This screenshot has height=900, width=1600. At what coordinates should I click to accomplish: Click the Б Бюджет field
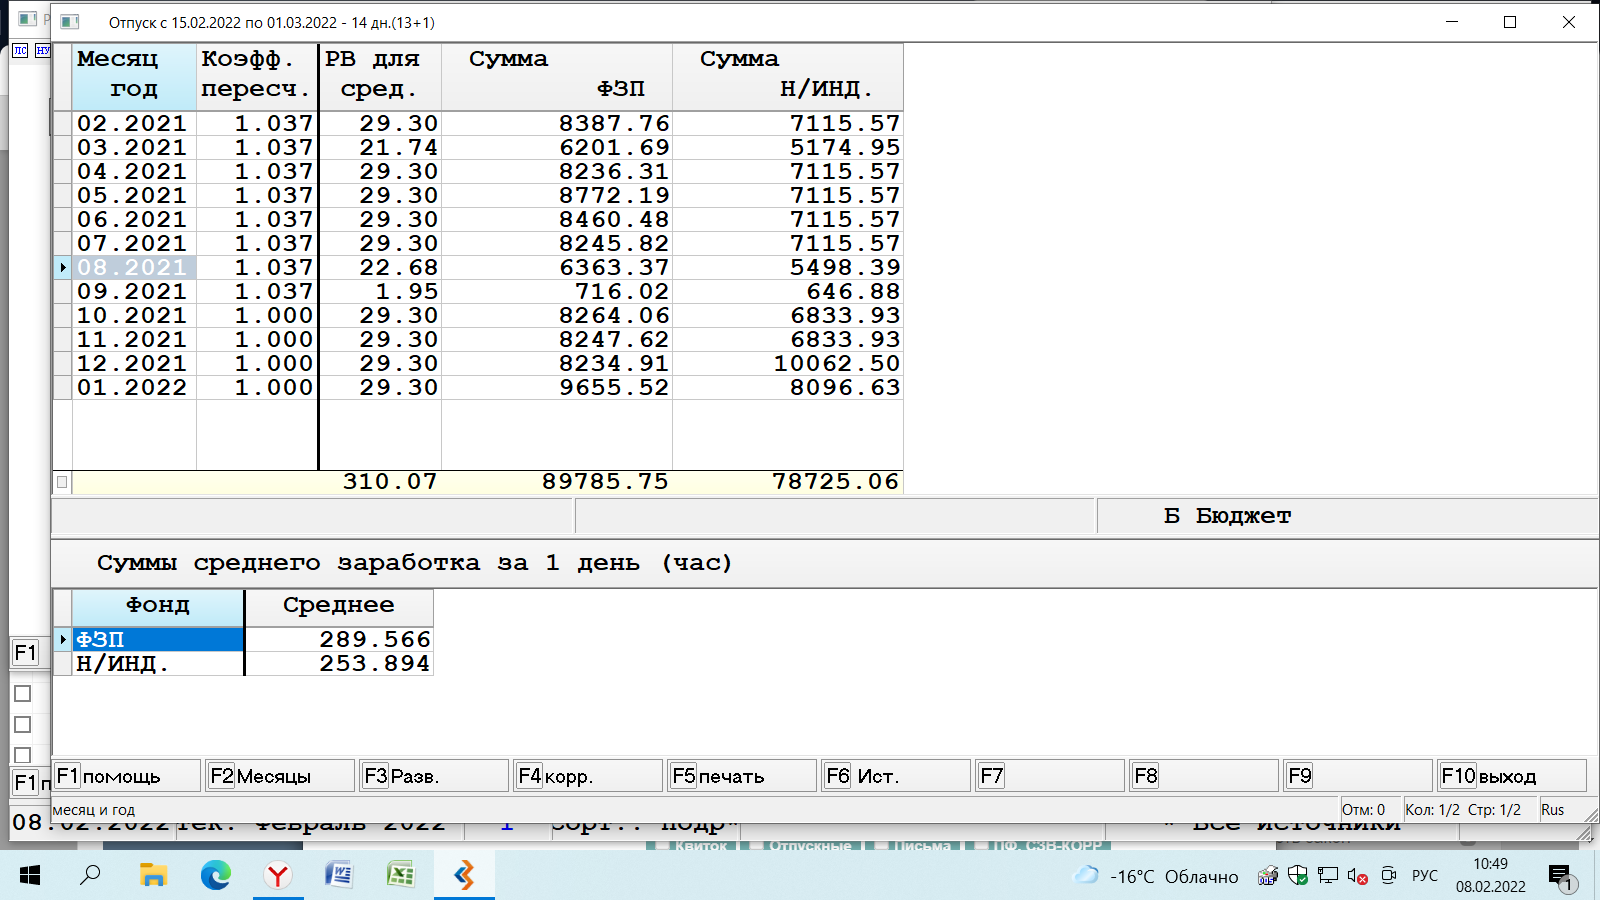click(1347, 516)
